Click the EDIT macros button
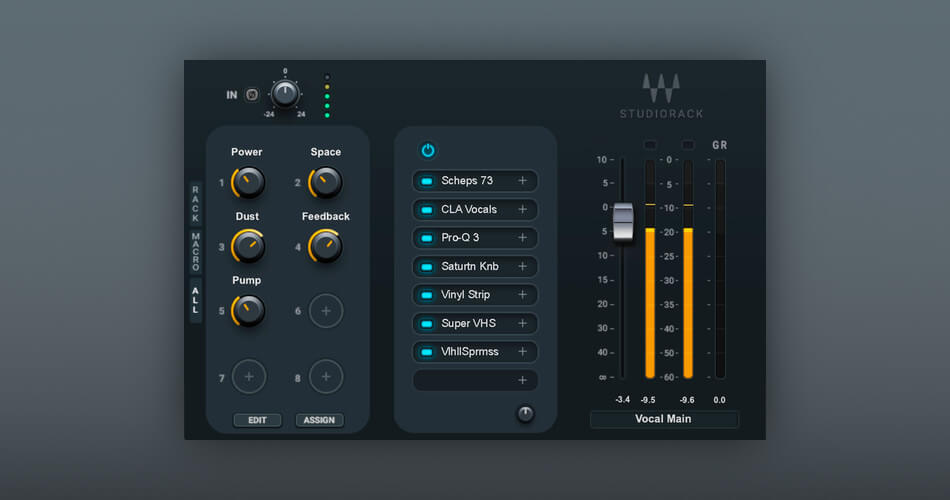 [257, 420]
